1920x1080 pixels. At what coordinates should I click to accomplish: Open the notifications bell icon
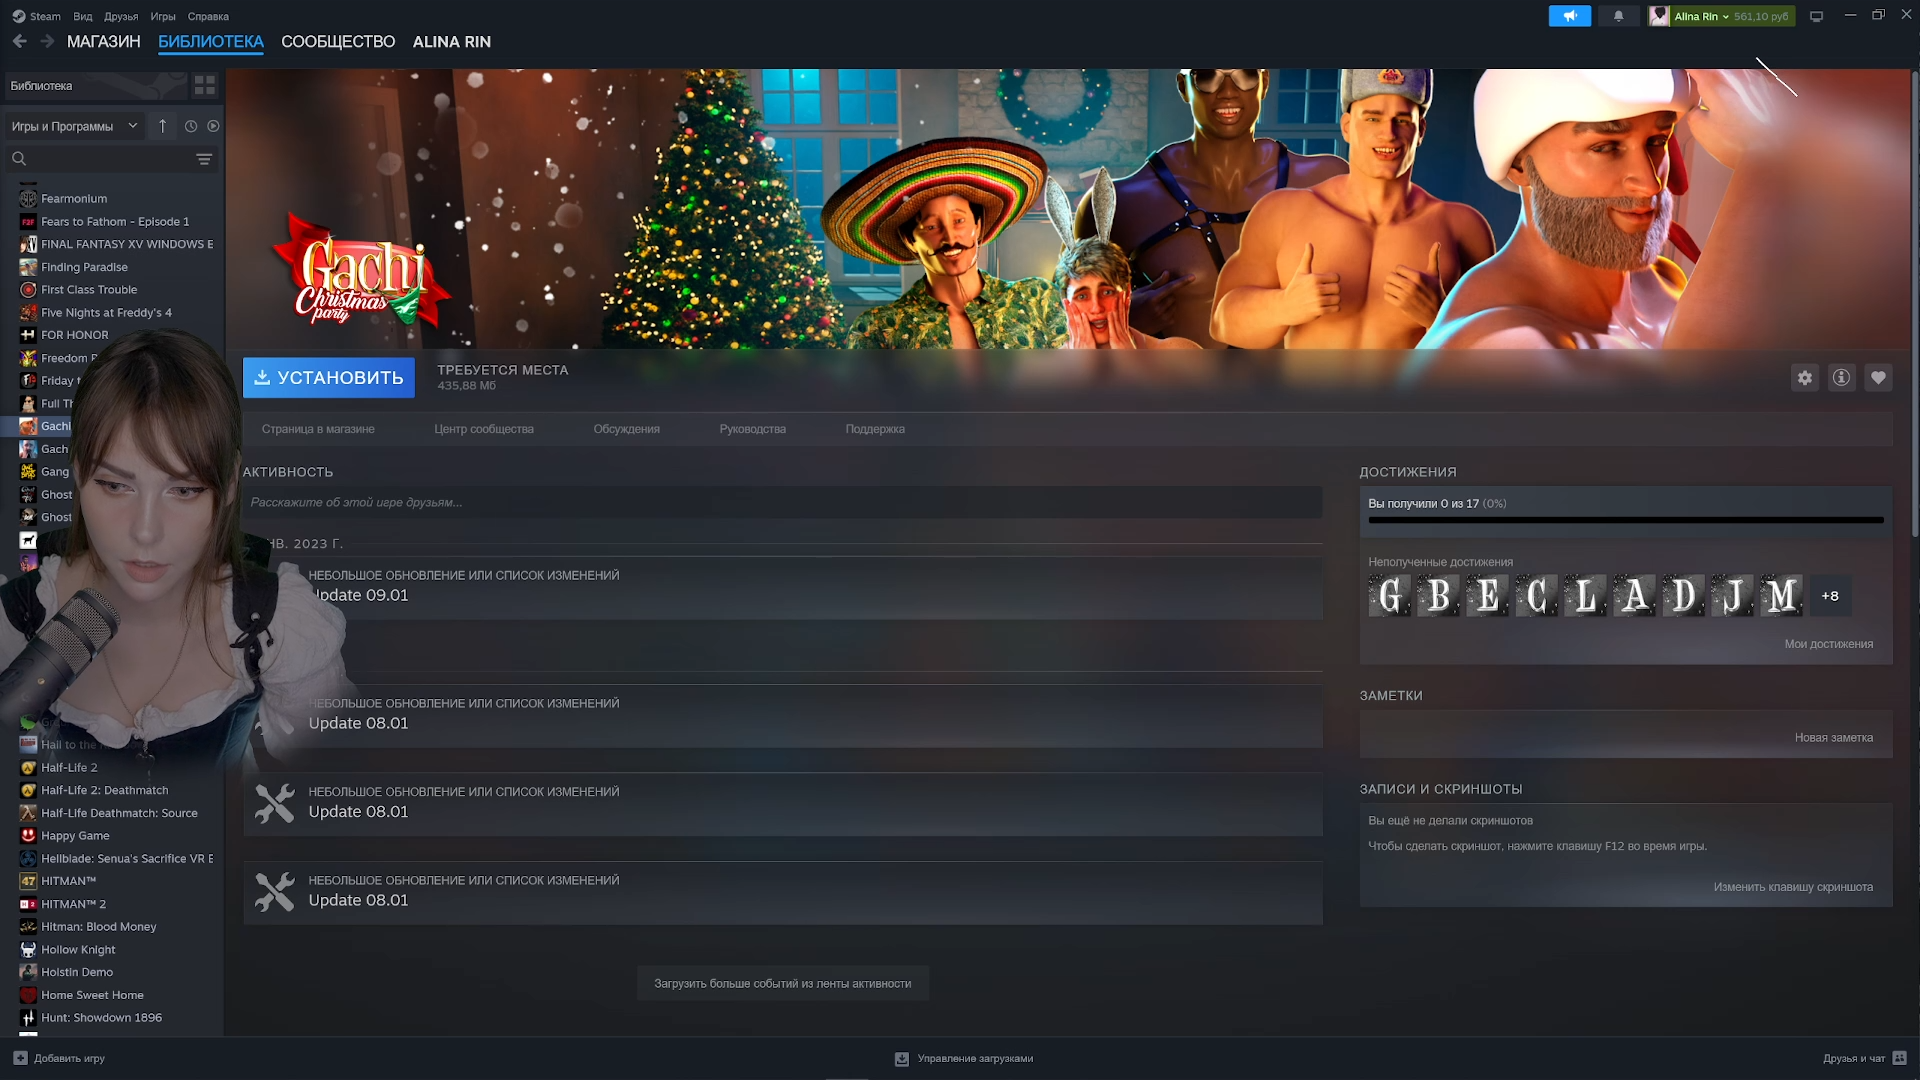pyautogui.click(x=1618, y=16)
